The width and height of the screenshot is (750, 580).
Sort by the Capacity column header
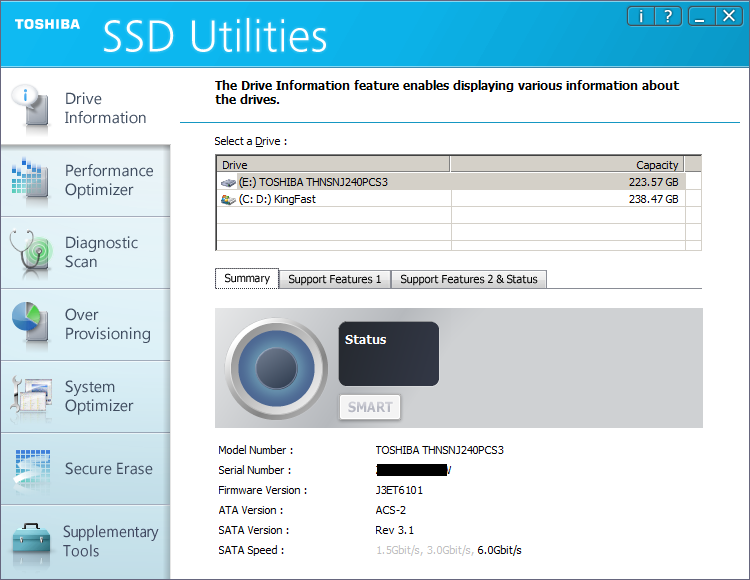(x=567, y=164)
